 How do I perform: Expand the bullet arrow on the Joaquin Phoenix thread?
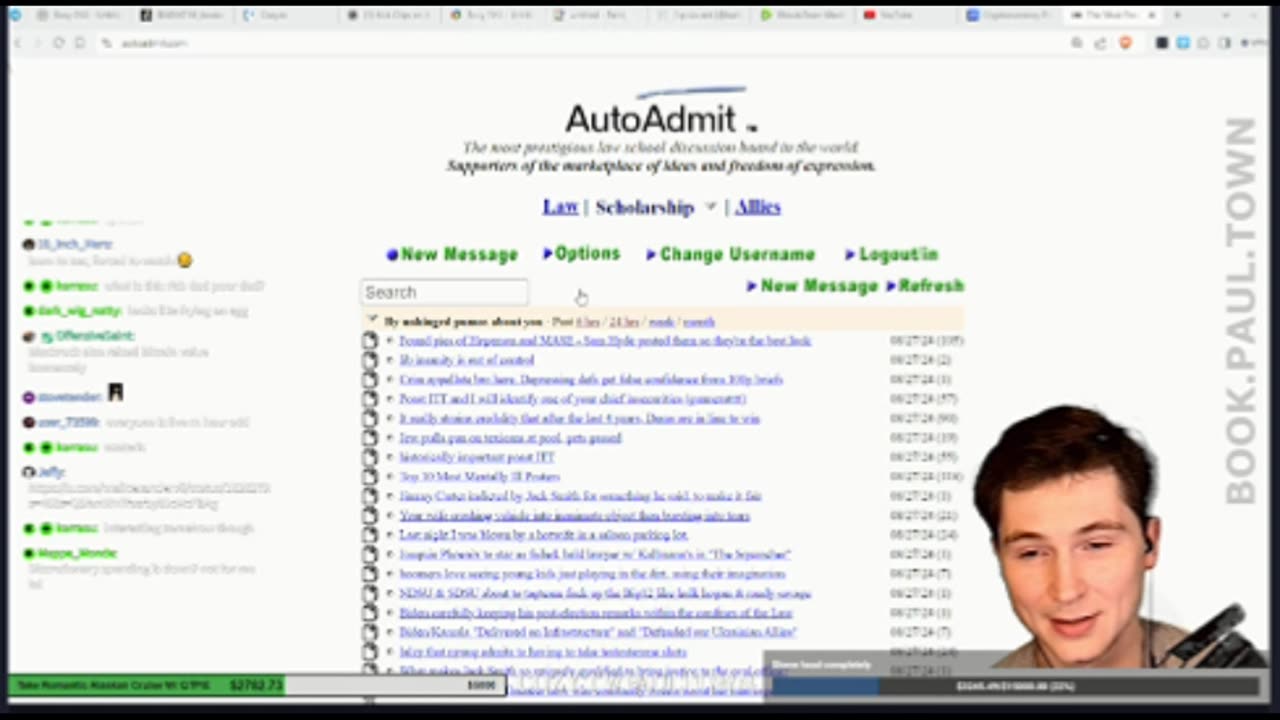tap(389, 554)
